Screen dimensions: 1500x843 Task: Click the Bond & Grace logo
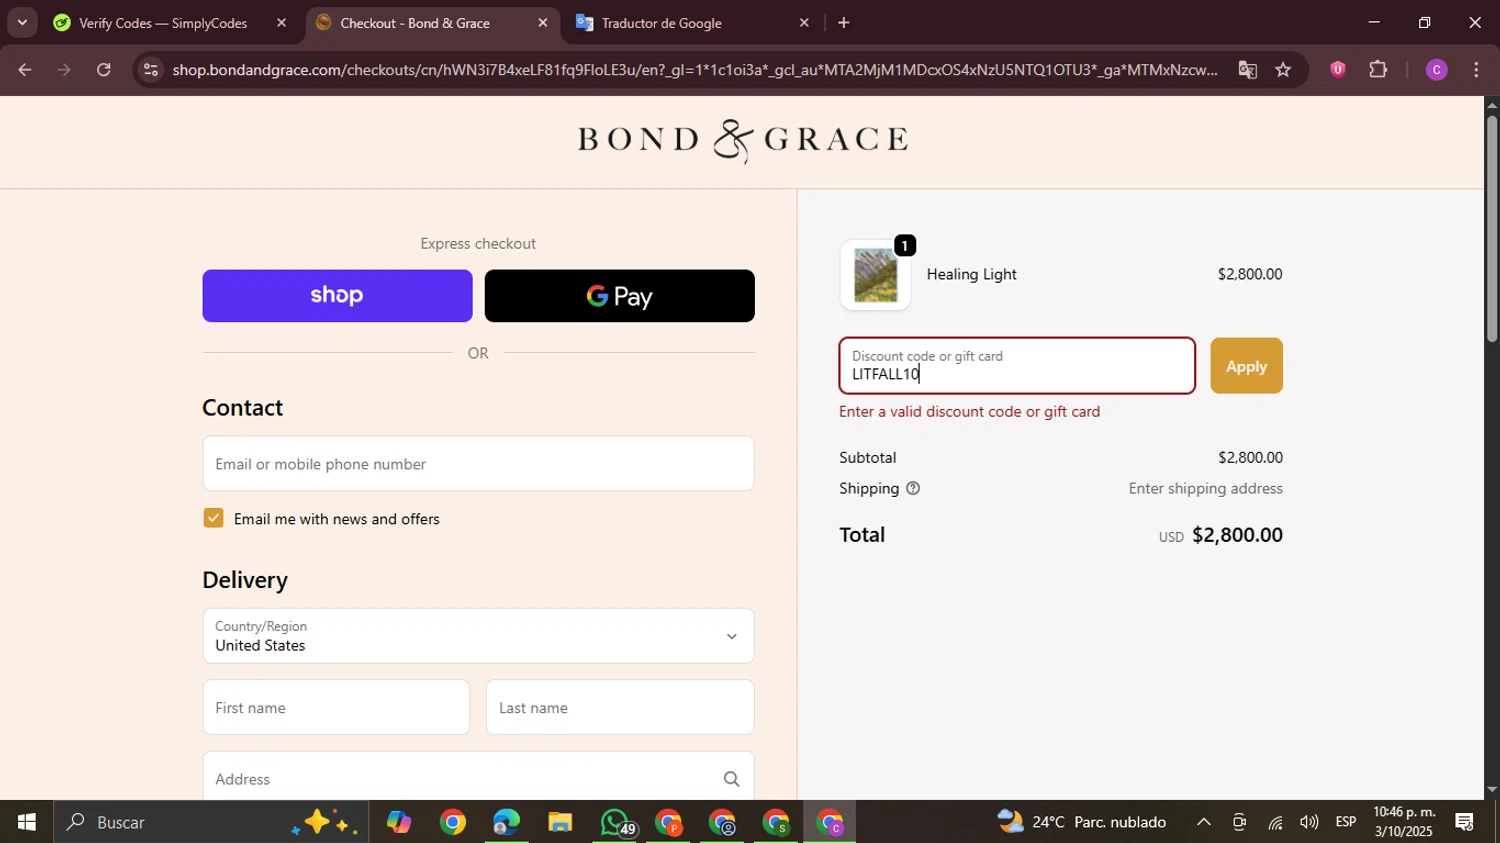(x=742, y=140)
